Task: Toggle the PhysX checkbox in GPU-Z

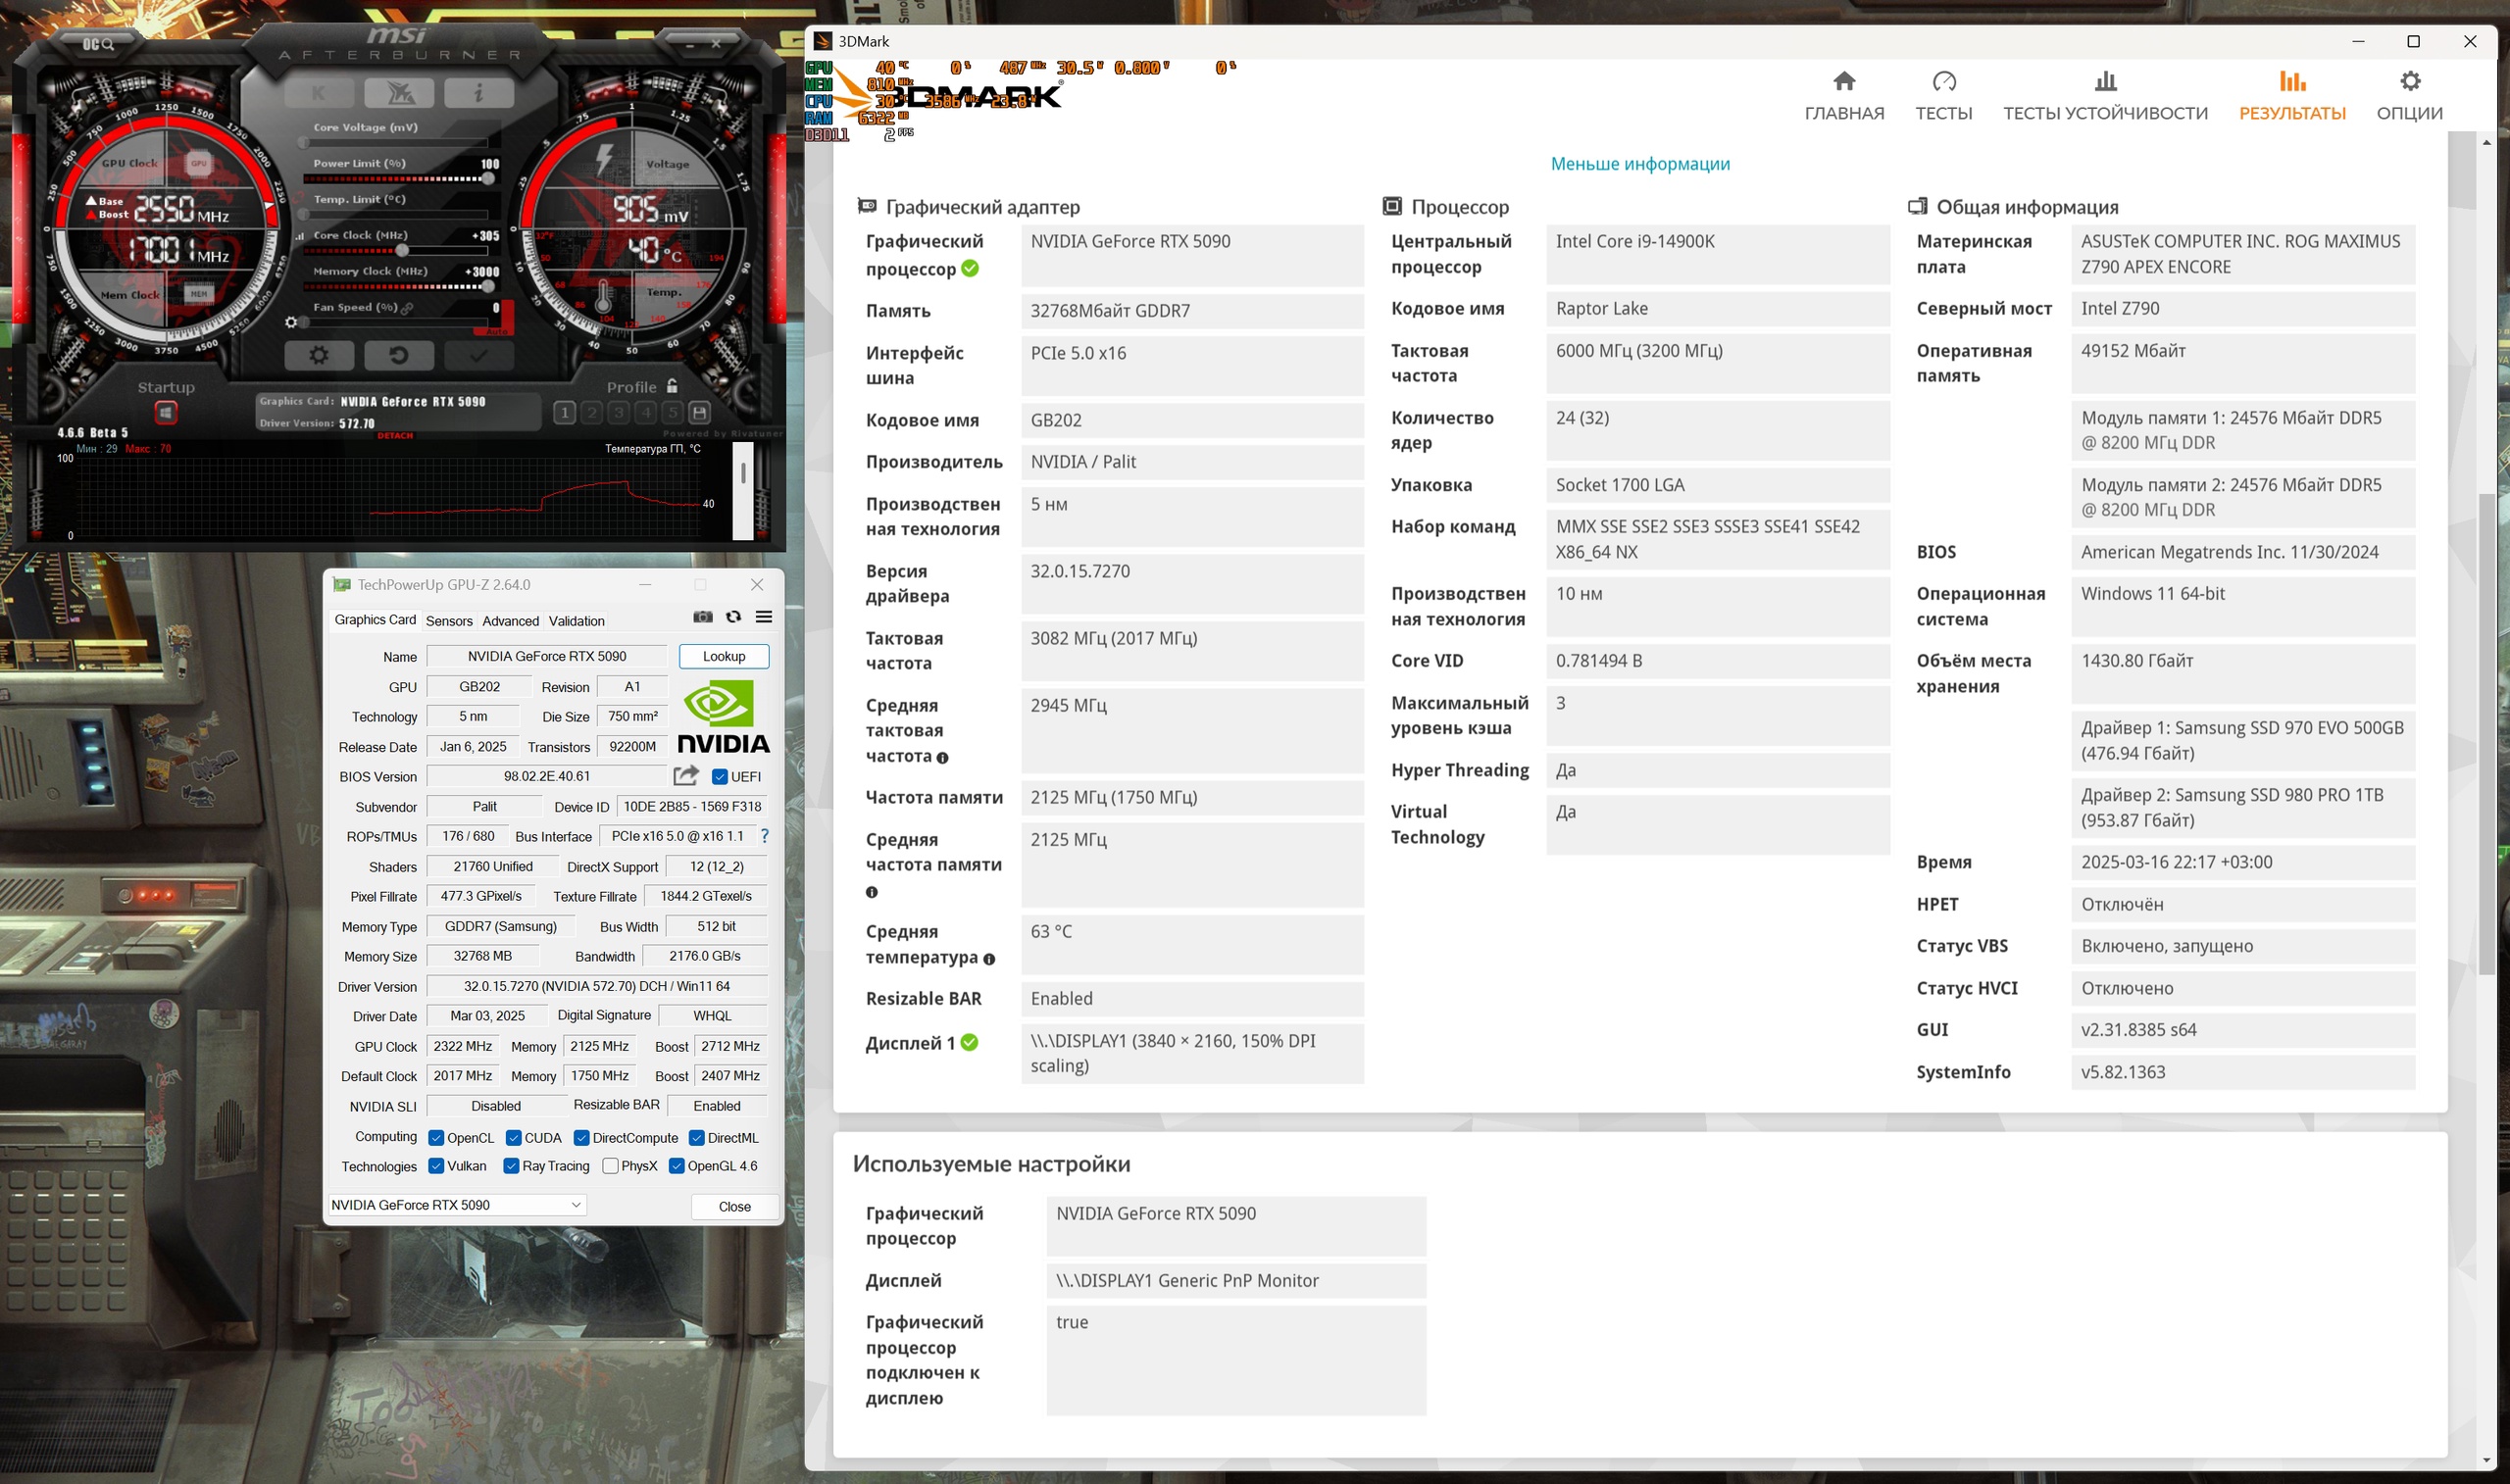Action: coord(610,1166)
